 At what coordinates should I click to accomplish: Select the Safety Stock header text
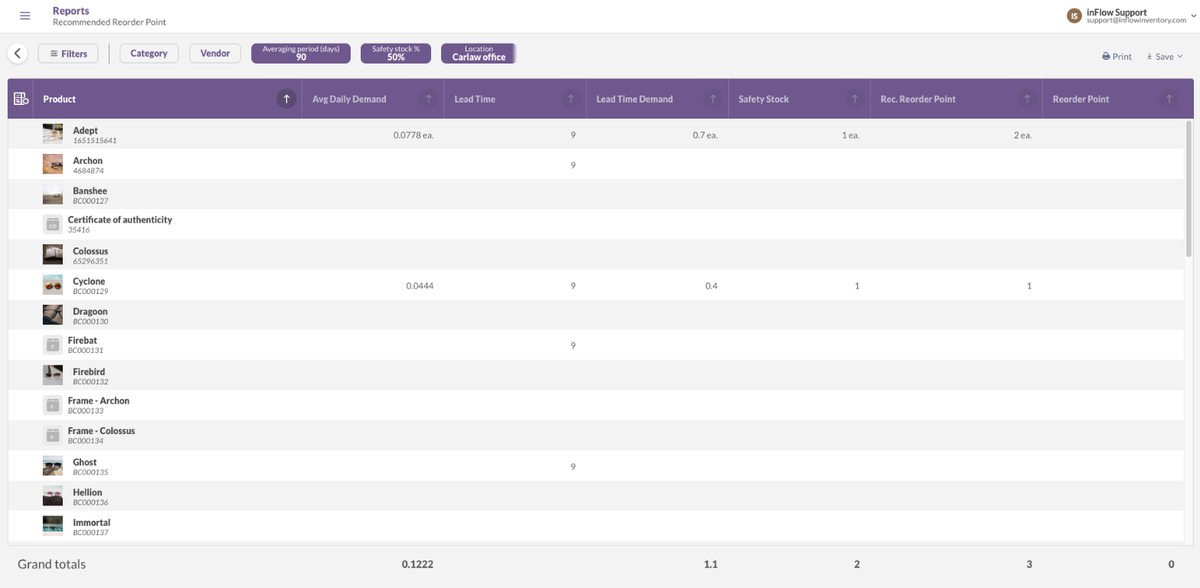[763, 99]
